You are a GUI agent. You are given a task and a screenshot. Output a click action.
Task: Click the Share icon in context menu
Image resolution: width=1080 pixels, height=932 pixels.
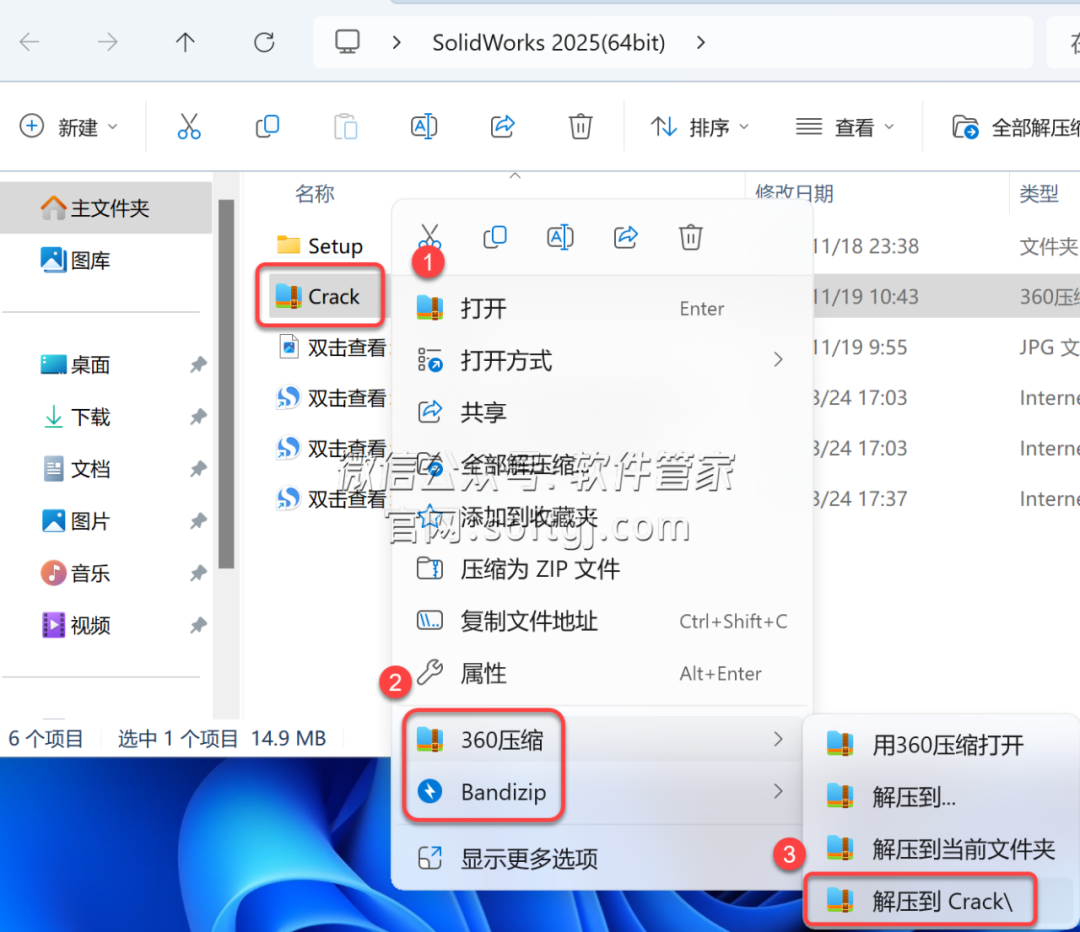(625, 237)
